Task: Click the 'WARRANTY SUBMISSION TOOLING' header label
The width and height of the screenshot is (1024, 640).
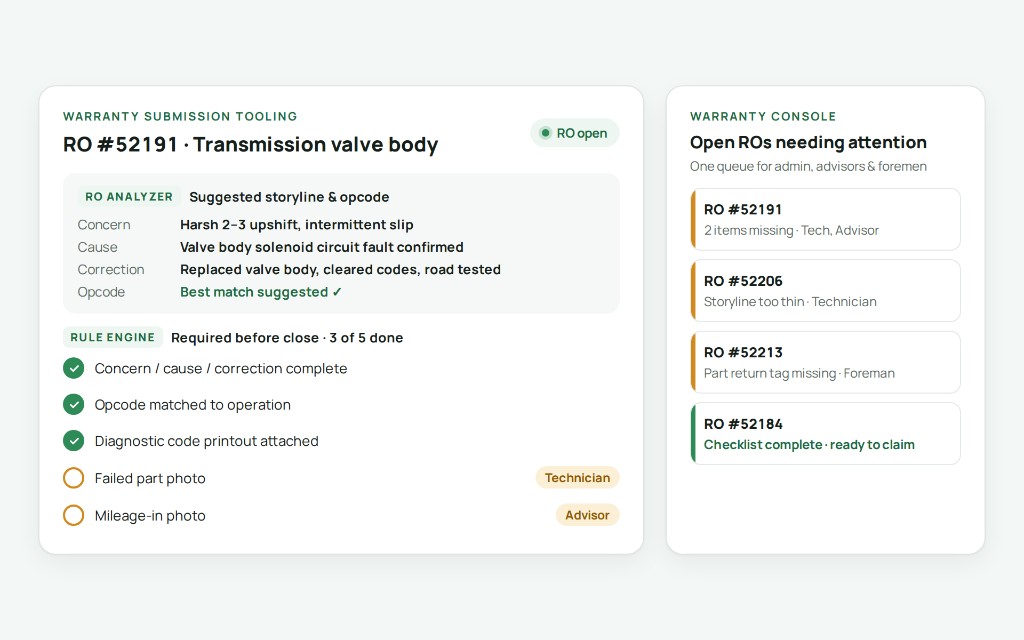Action: click(180, 116)
